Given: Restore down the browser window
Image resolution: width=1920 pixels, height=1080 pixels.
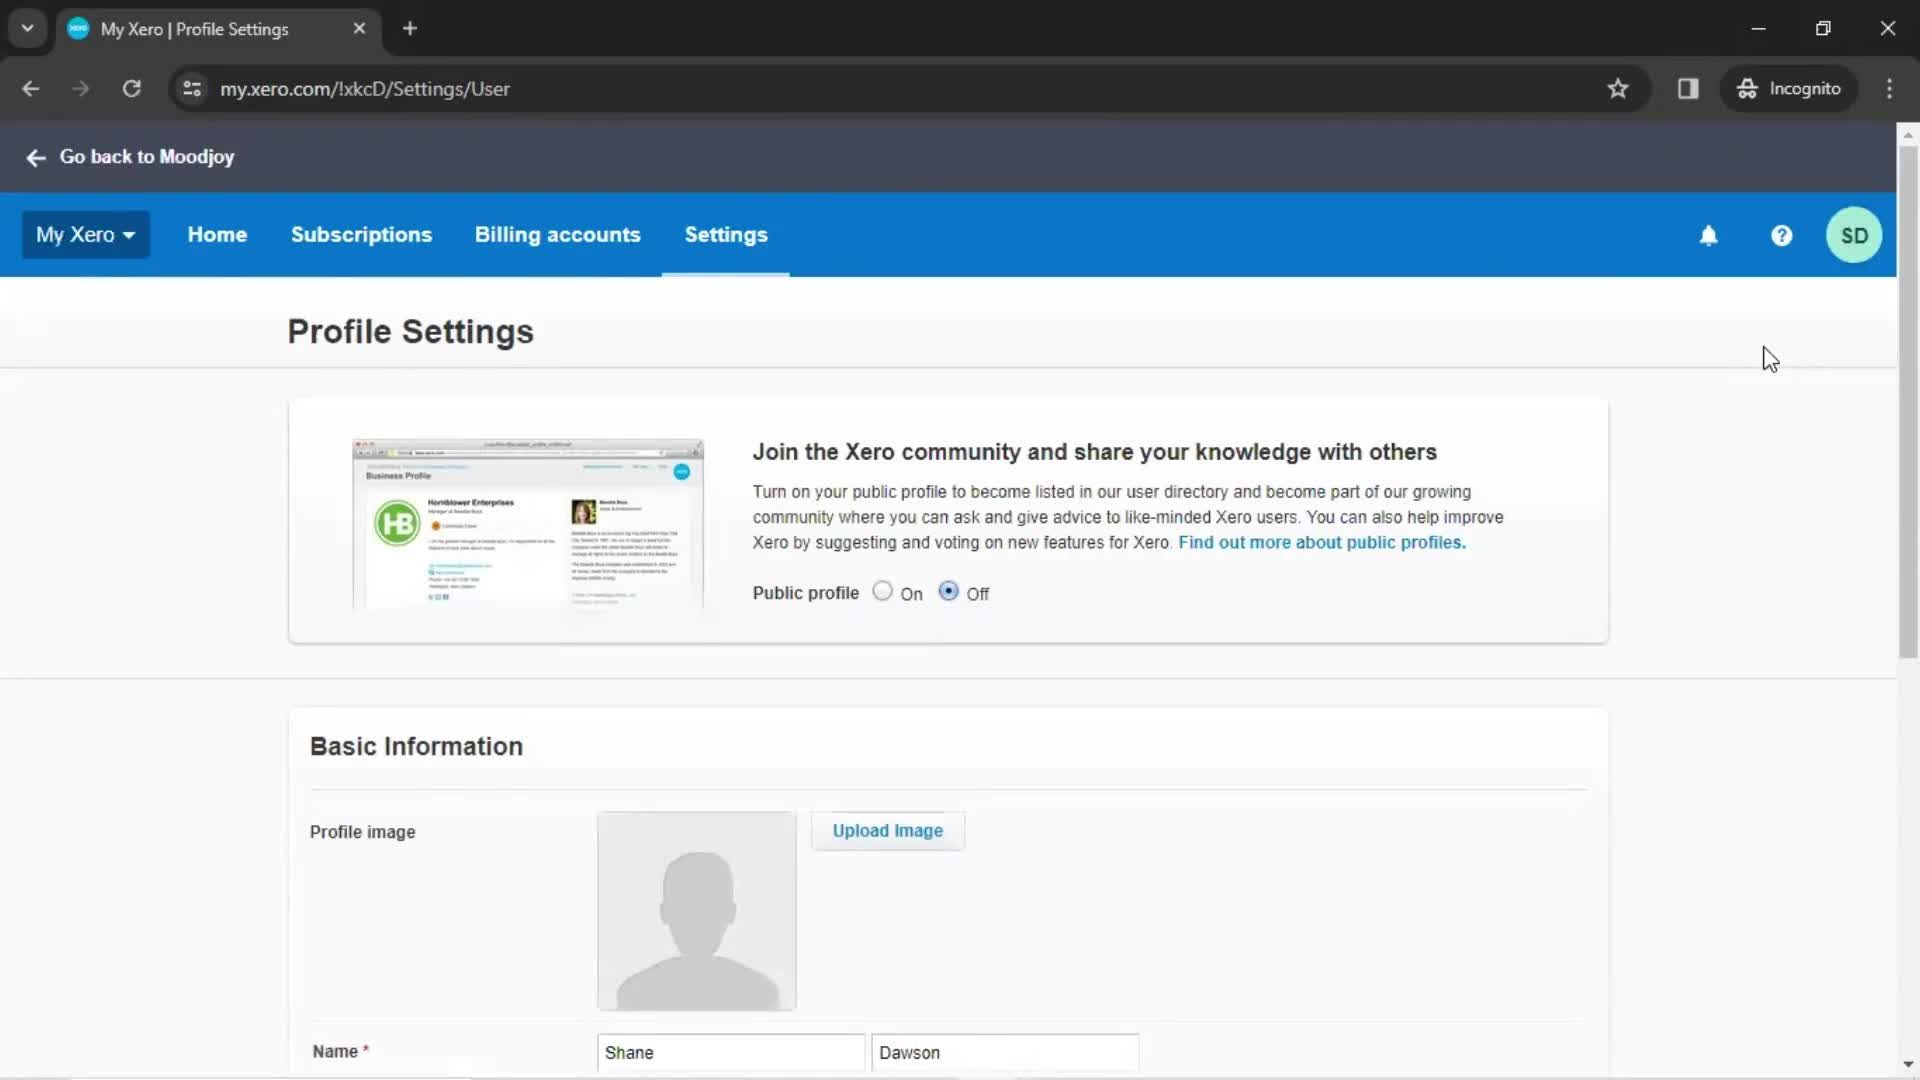Looking at the screenshot, I should [1823, 29].
